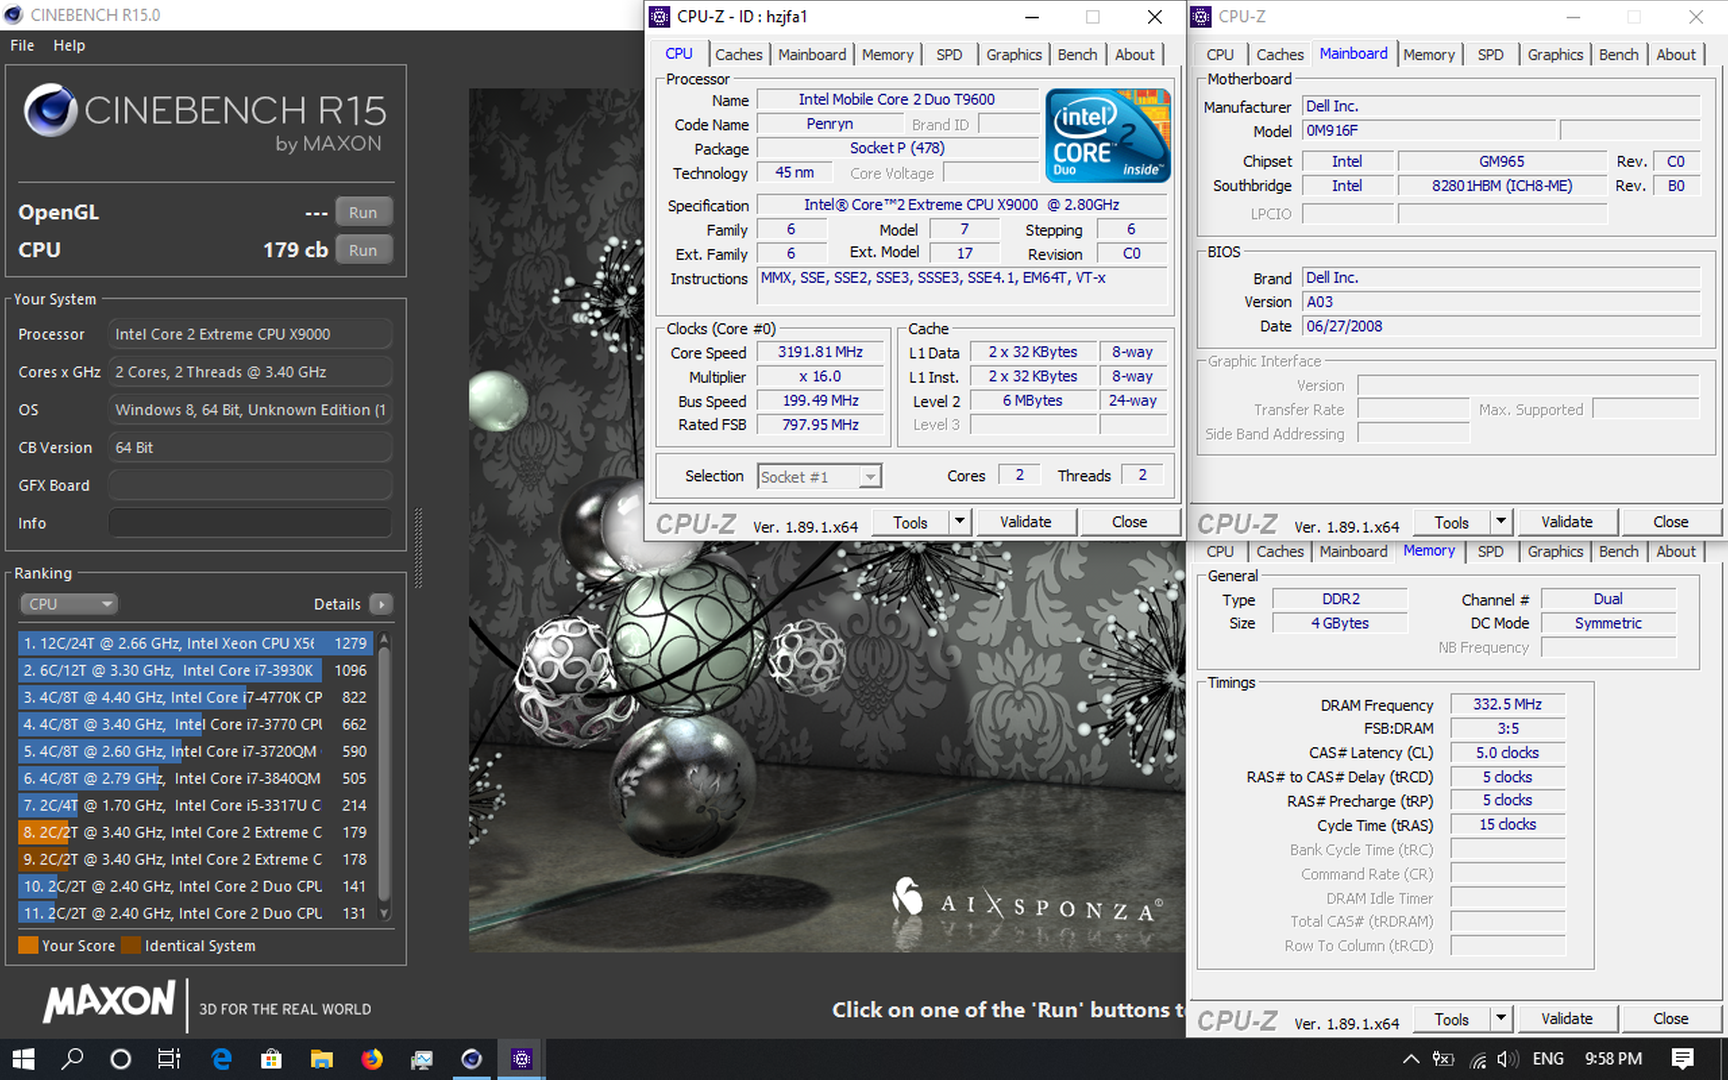Click motherboard model 0M916F field

[x=1429, y=131]
